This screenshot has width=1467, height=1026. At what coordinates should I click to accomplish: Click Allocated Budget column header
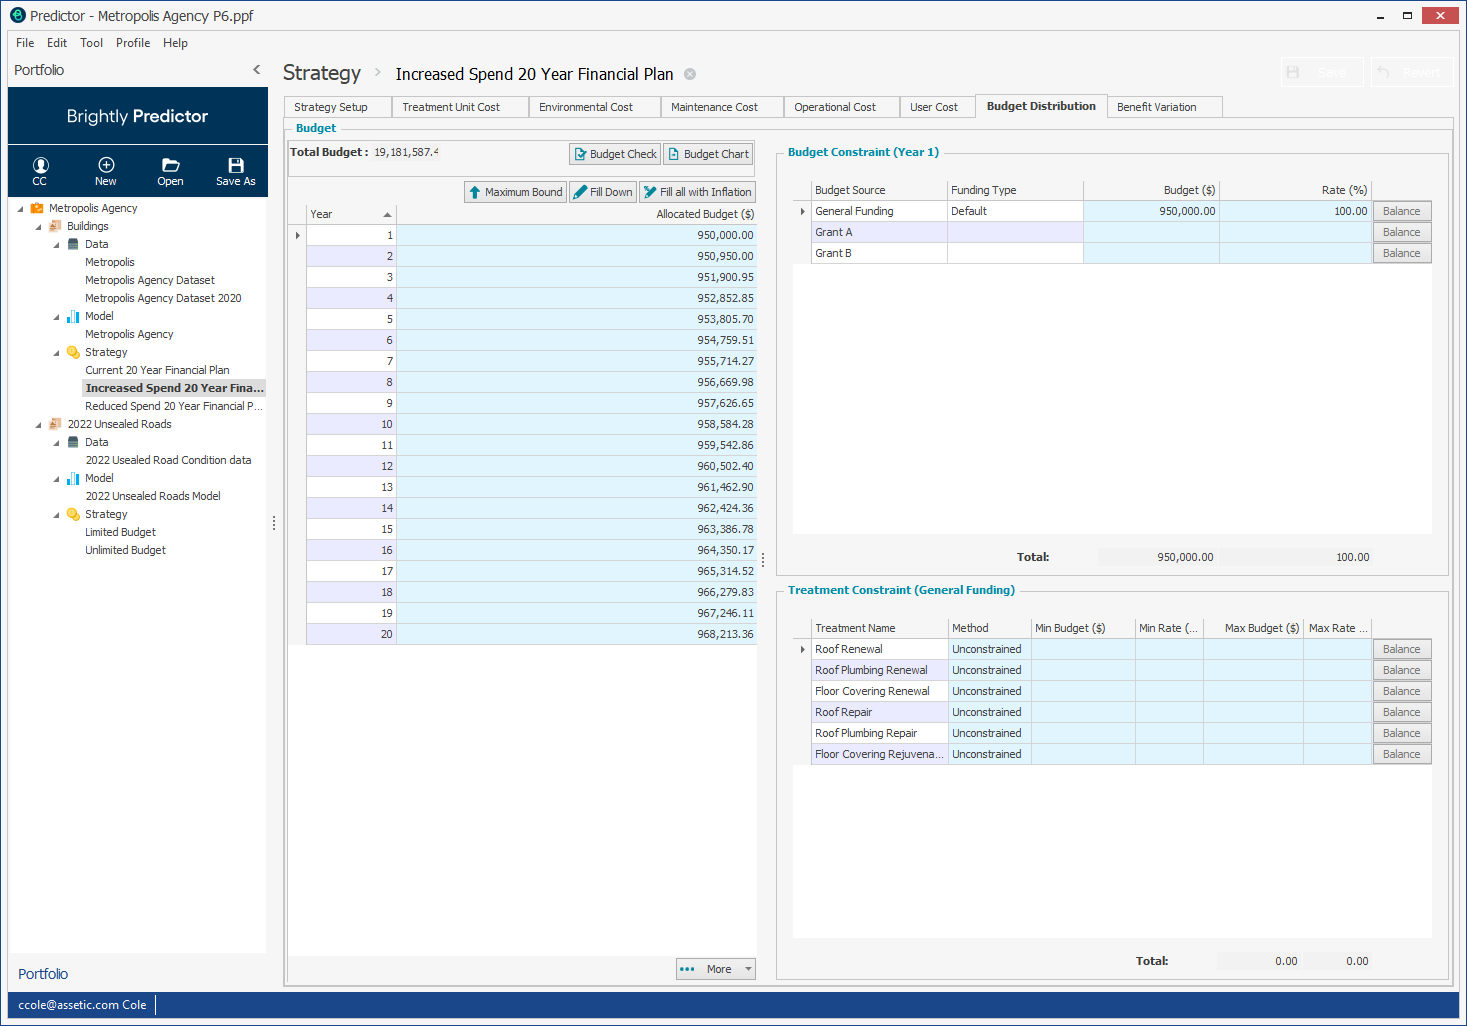tap(577, 214)
